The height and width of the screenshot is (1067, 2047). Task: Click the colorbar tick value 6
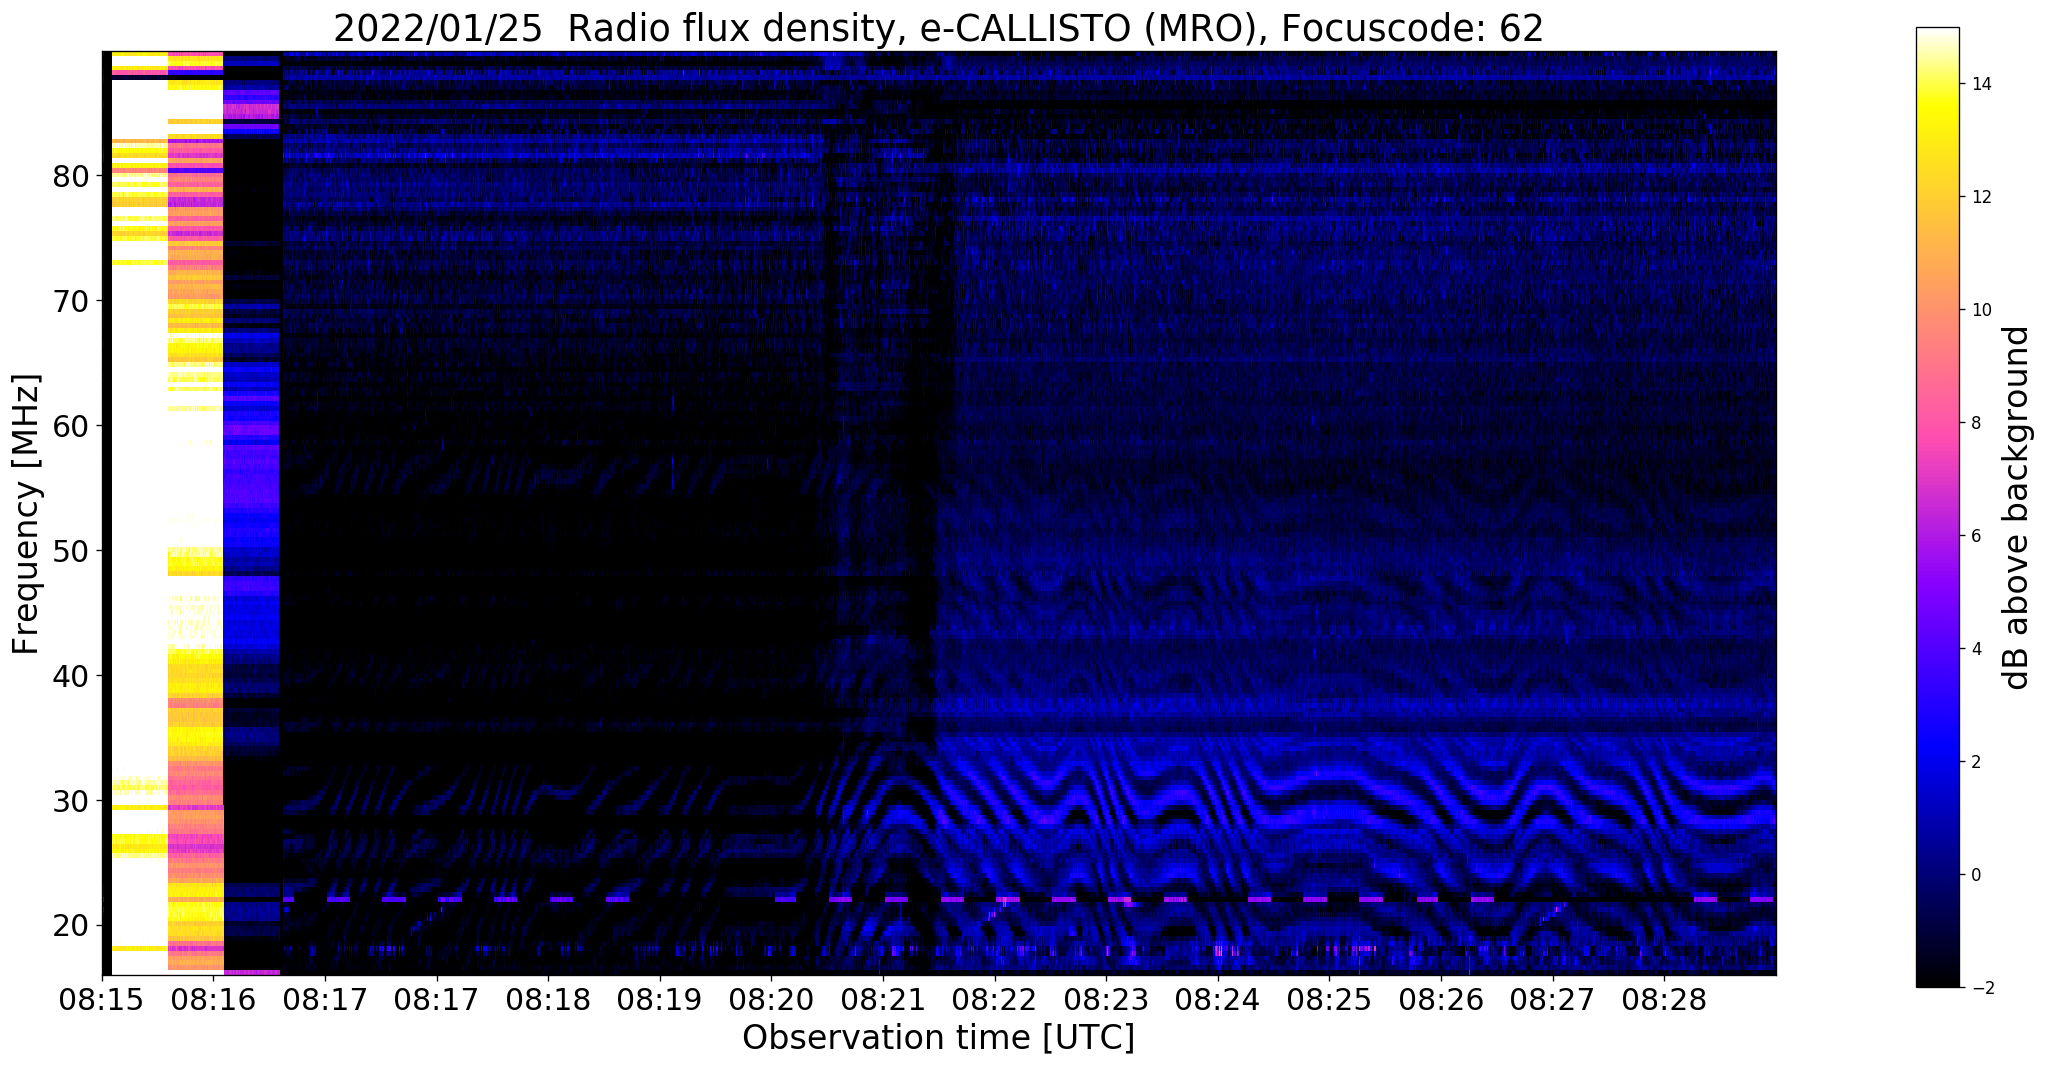[1975, 537]
